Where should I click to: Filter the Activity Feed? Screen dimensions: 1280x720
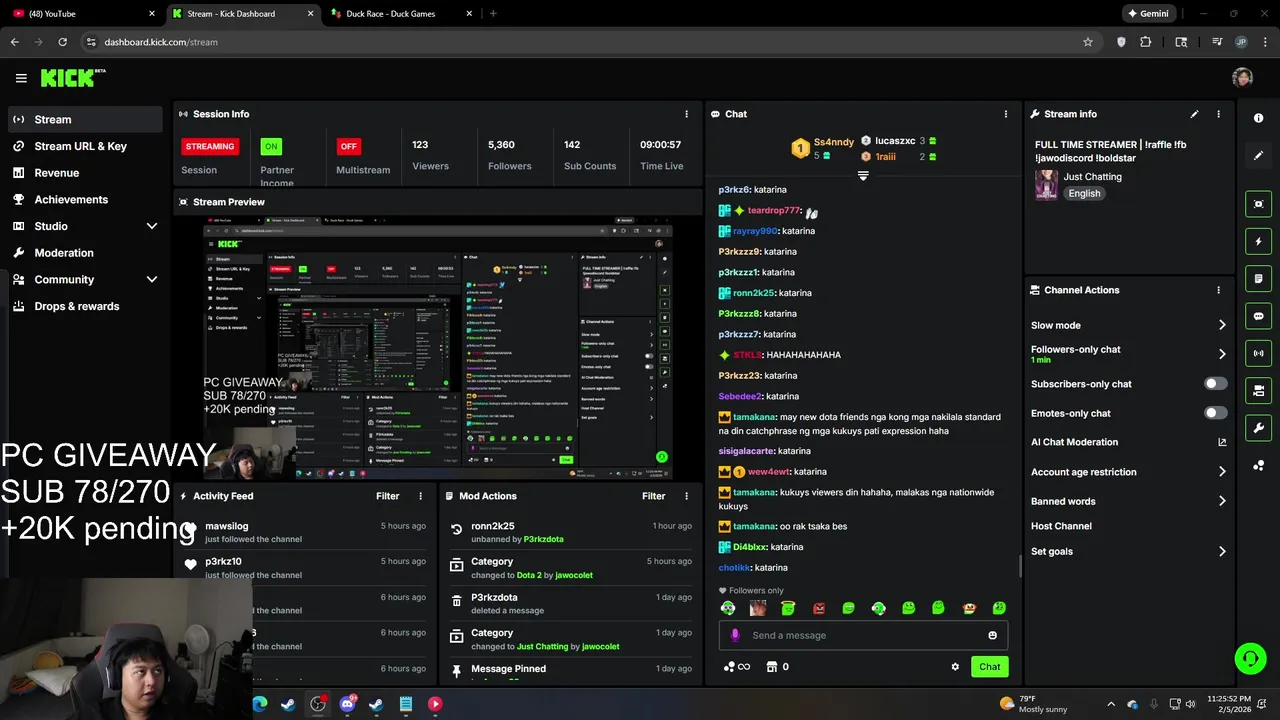(387, 496)
